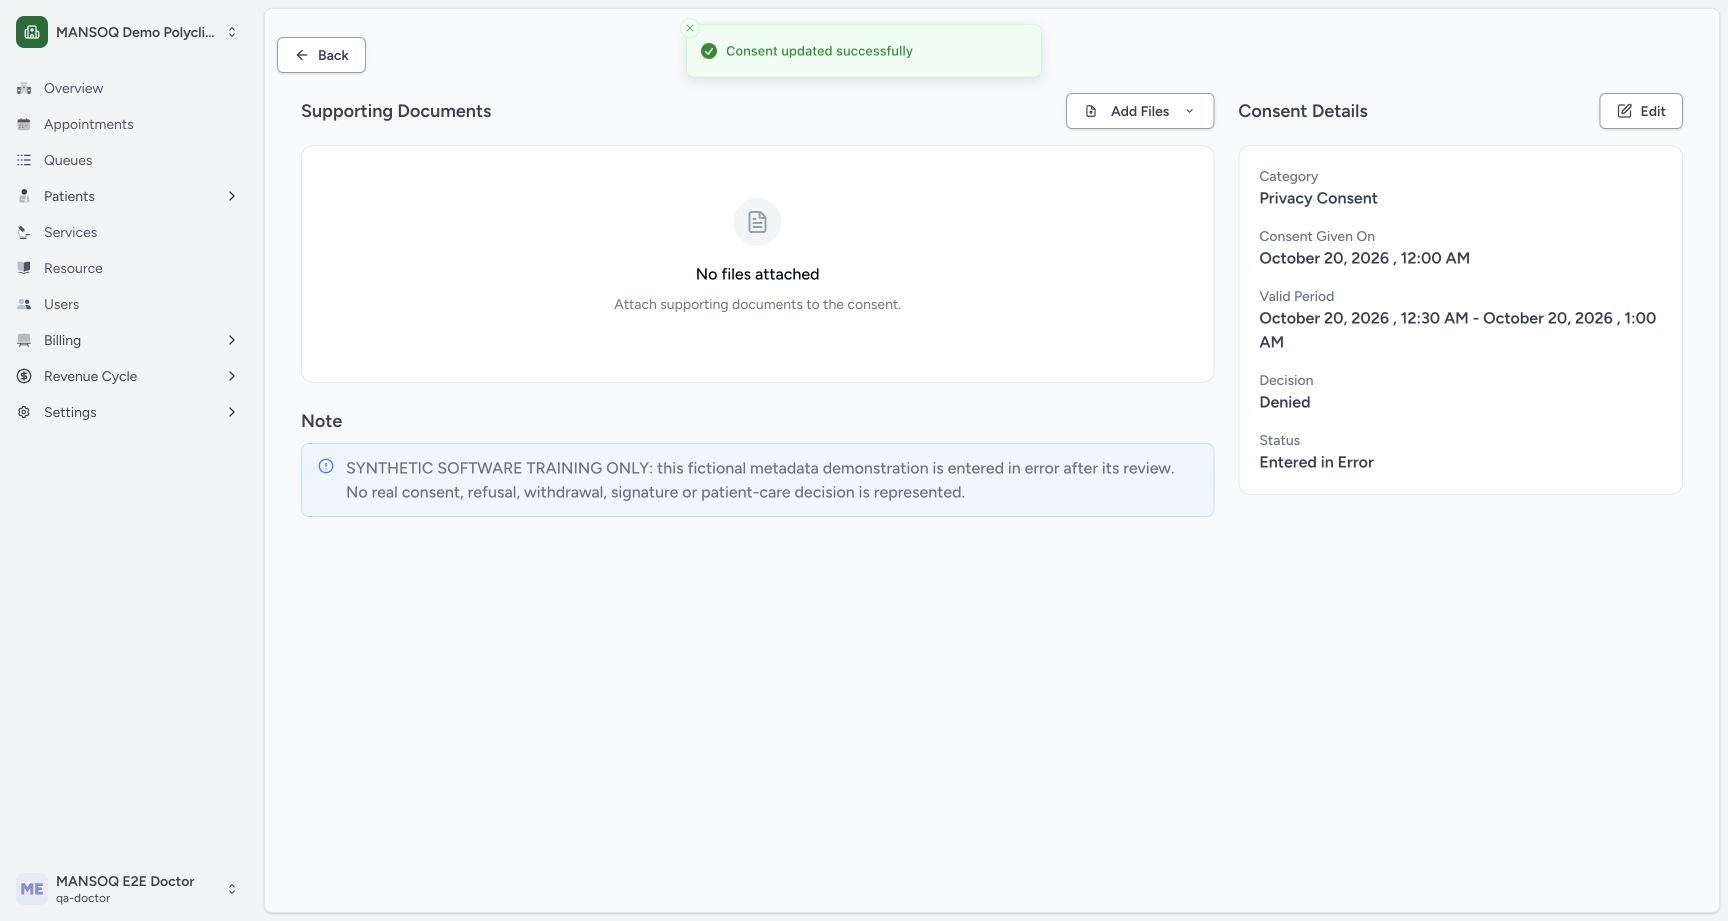
Task: Expand the Settings submenu chevron
Action: pyautogui.click(x=232, y=412)
